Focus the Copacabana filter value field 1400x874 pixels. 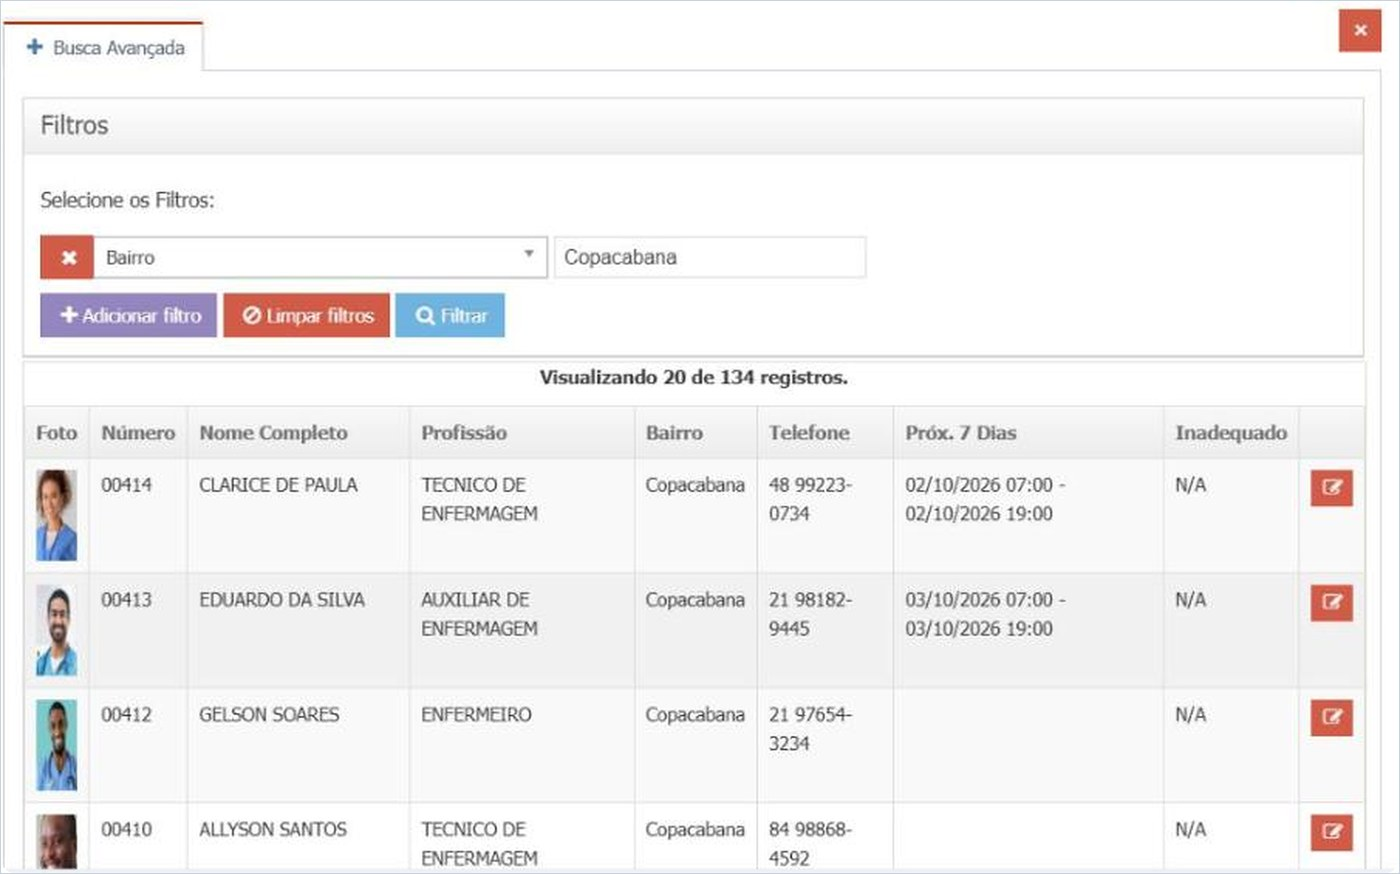(x=710, y=257)
